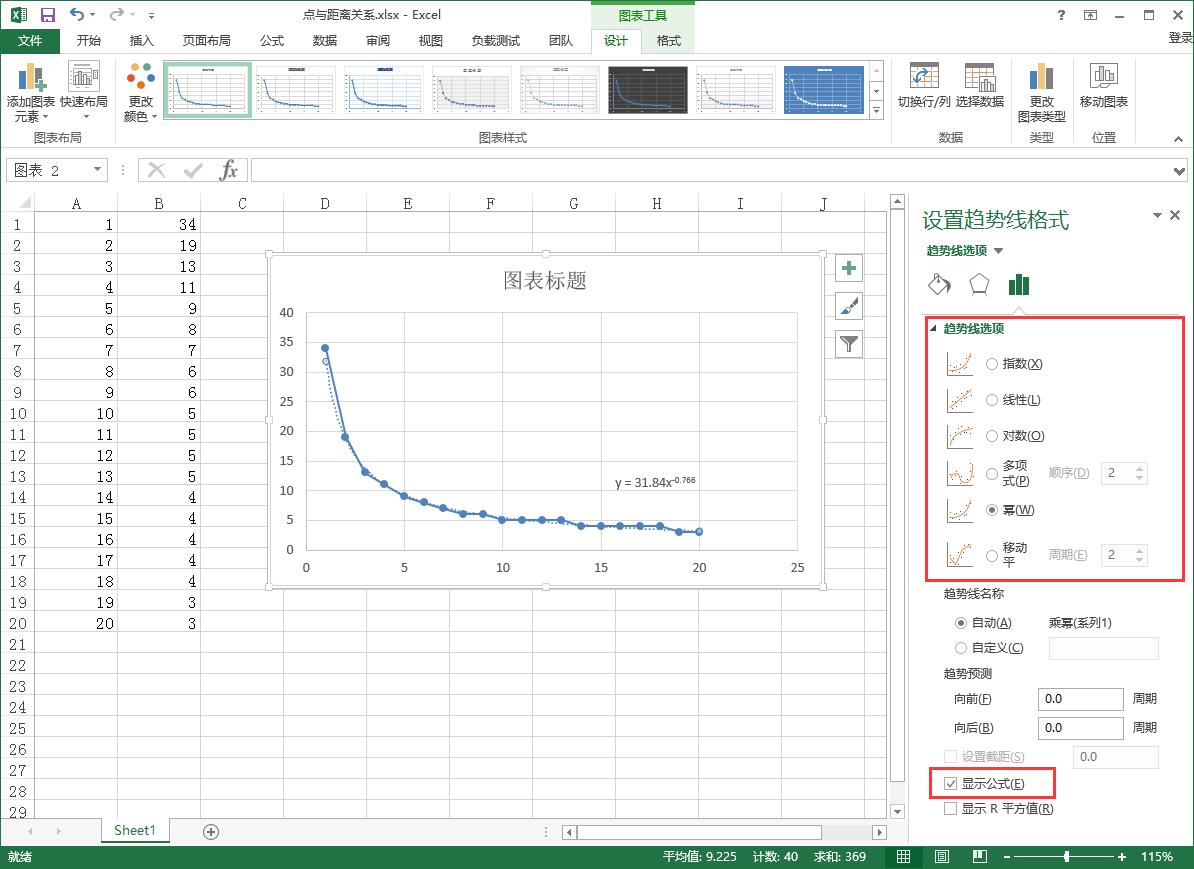
Task: Select Custom 自定义(C) trendline name
Action: tap(960, 648)
